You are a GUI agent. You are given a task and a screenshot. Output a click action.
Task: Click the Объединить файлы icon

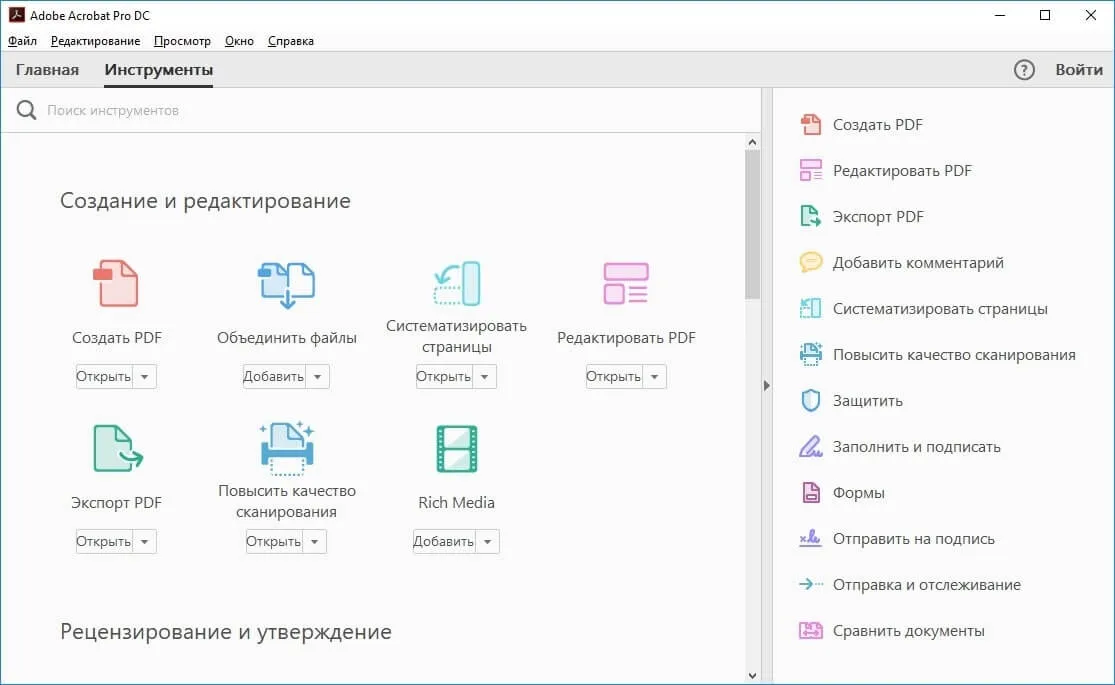click(x=285, y=283)
